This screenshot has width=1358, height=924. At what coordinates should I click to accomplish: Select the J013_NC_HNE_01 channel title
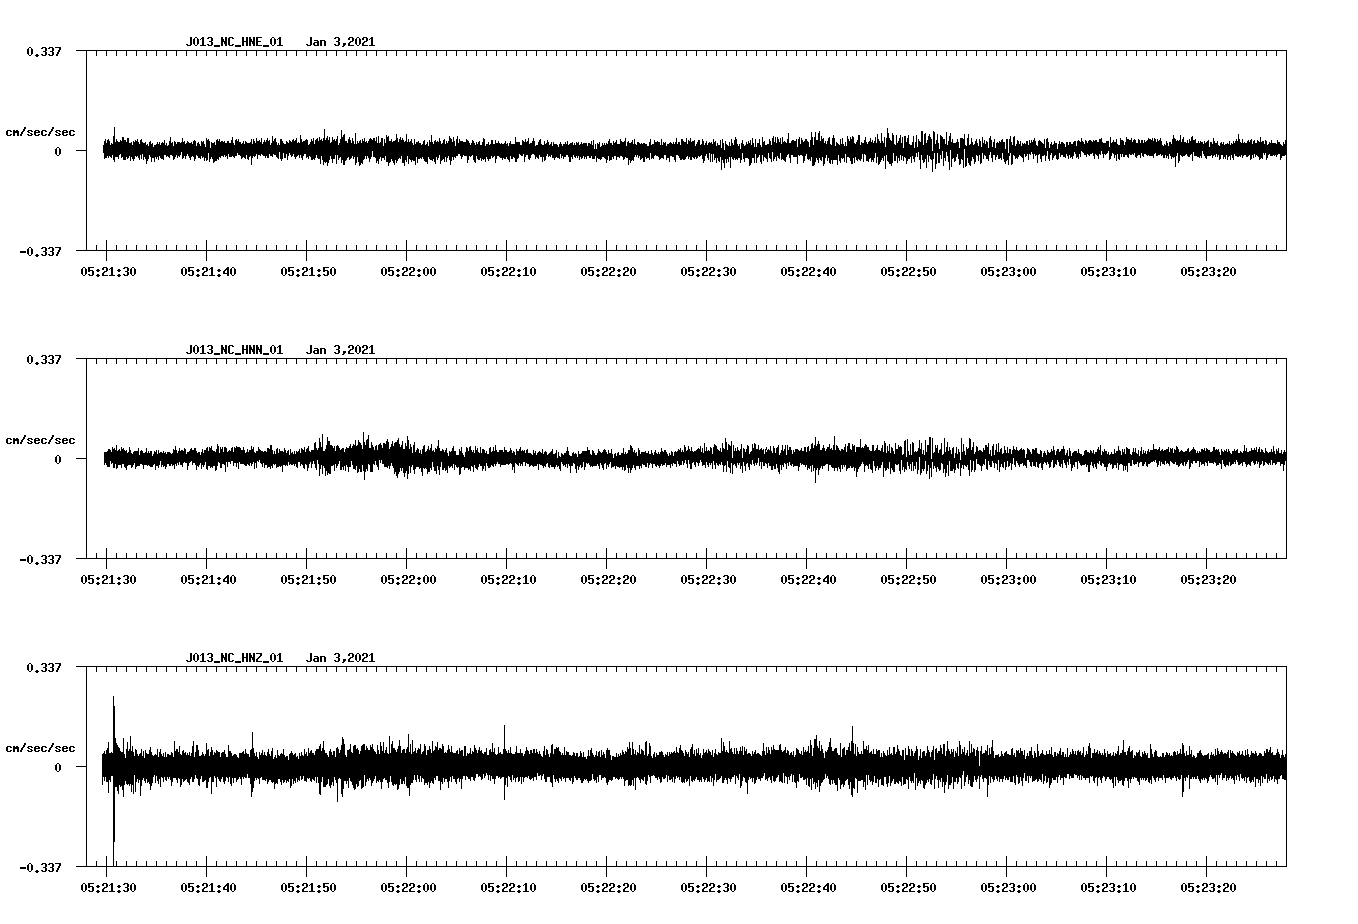tap(233, 42)
